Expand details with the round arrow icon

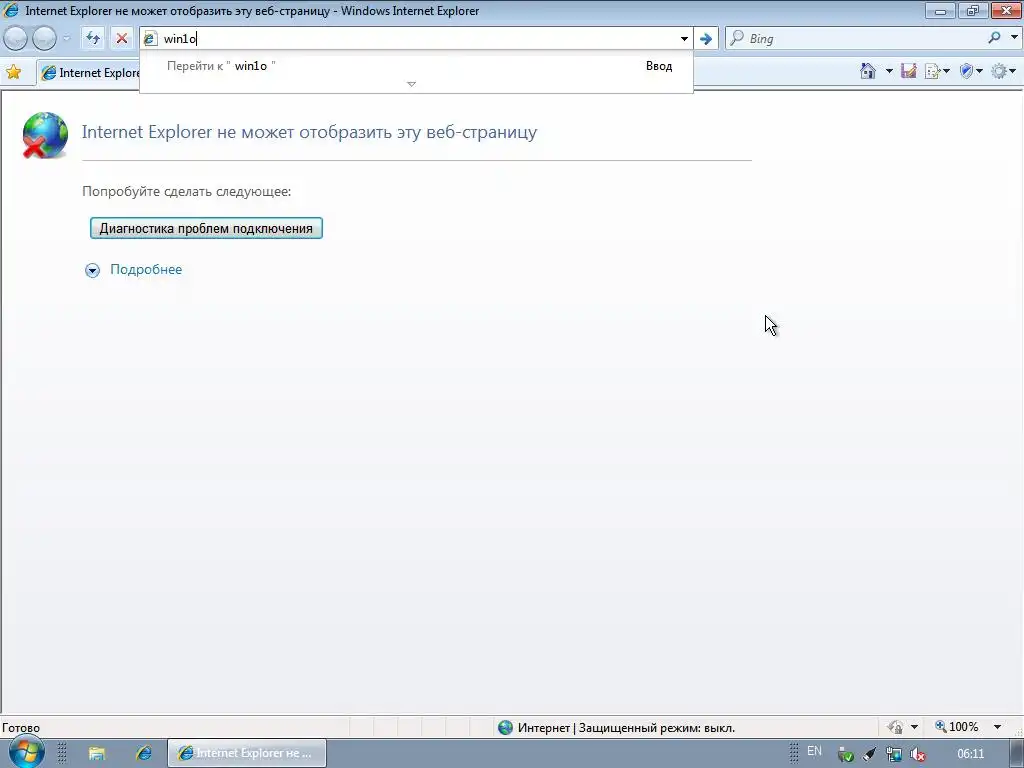click(93, 270)
